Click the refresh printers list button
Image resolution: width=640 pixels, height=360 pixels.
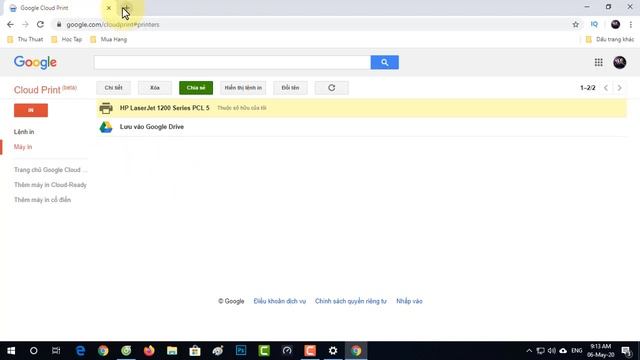coord(331,88)
